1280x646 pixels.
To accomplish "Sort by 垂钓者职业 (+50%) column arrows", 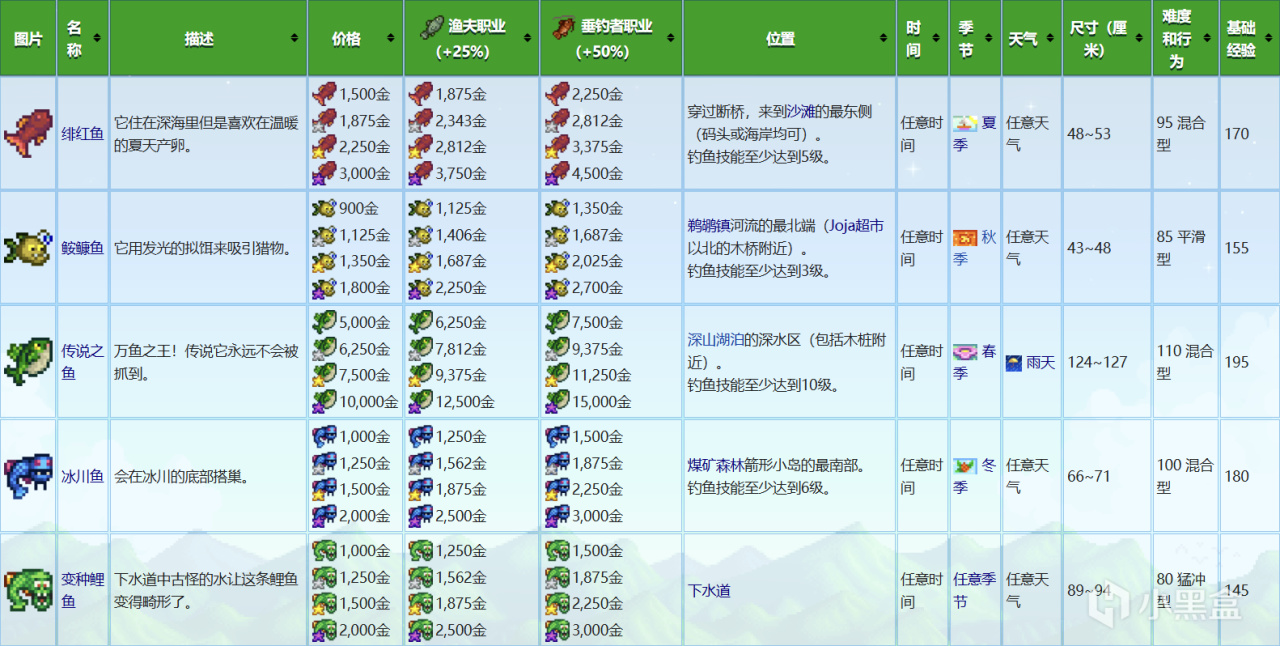I will coord(670,38).
